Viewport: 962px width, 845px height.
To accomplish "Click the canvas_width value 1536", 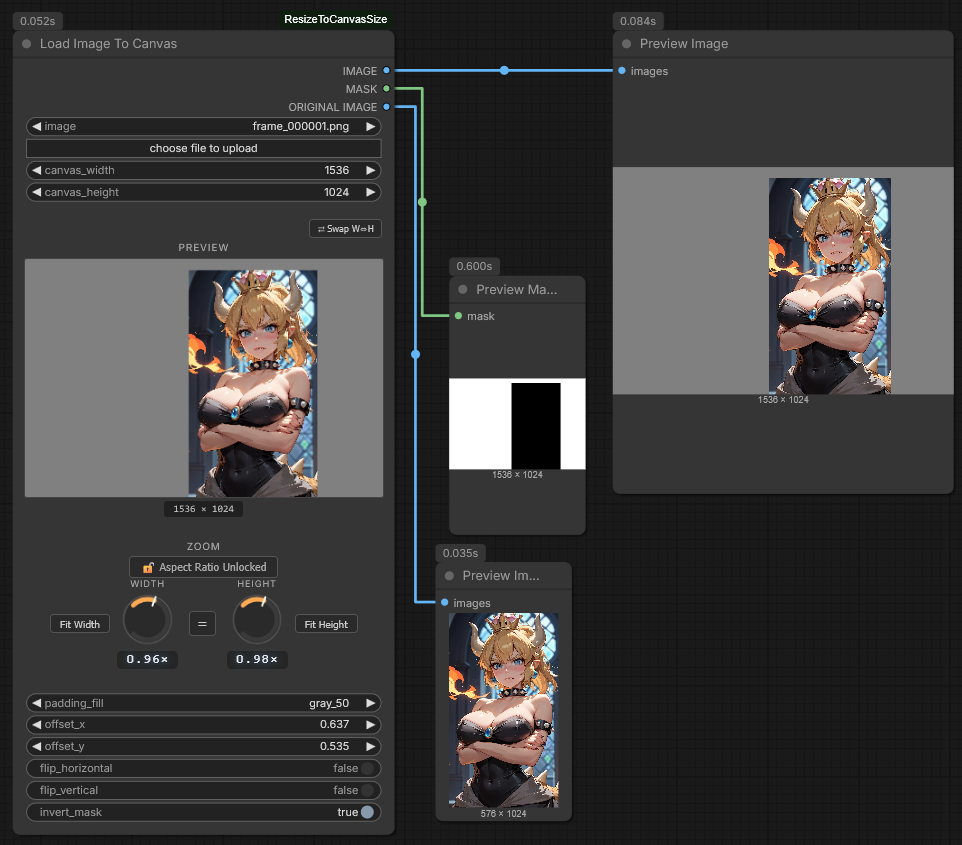I will point(336,170).
